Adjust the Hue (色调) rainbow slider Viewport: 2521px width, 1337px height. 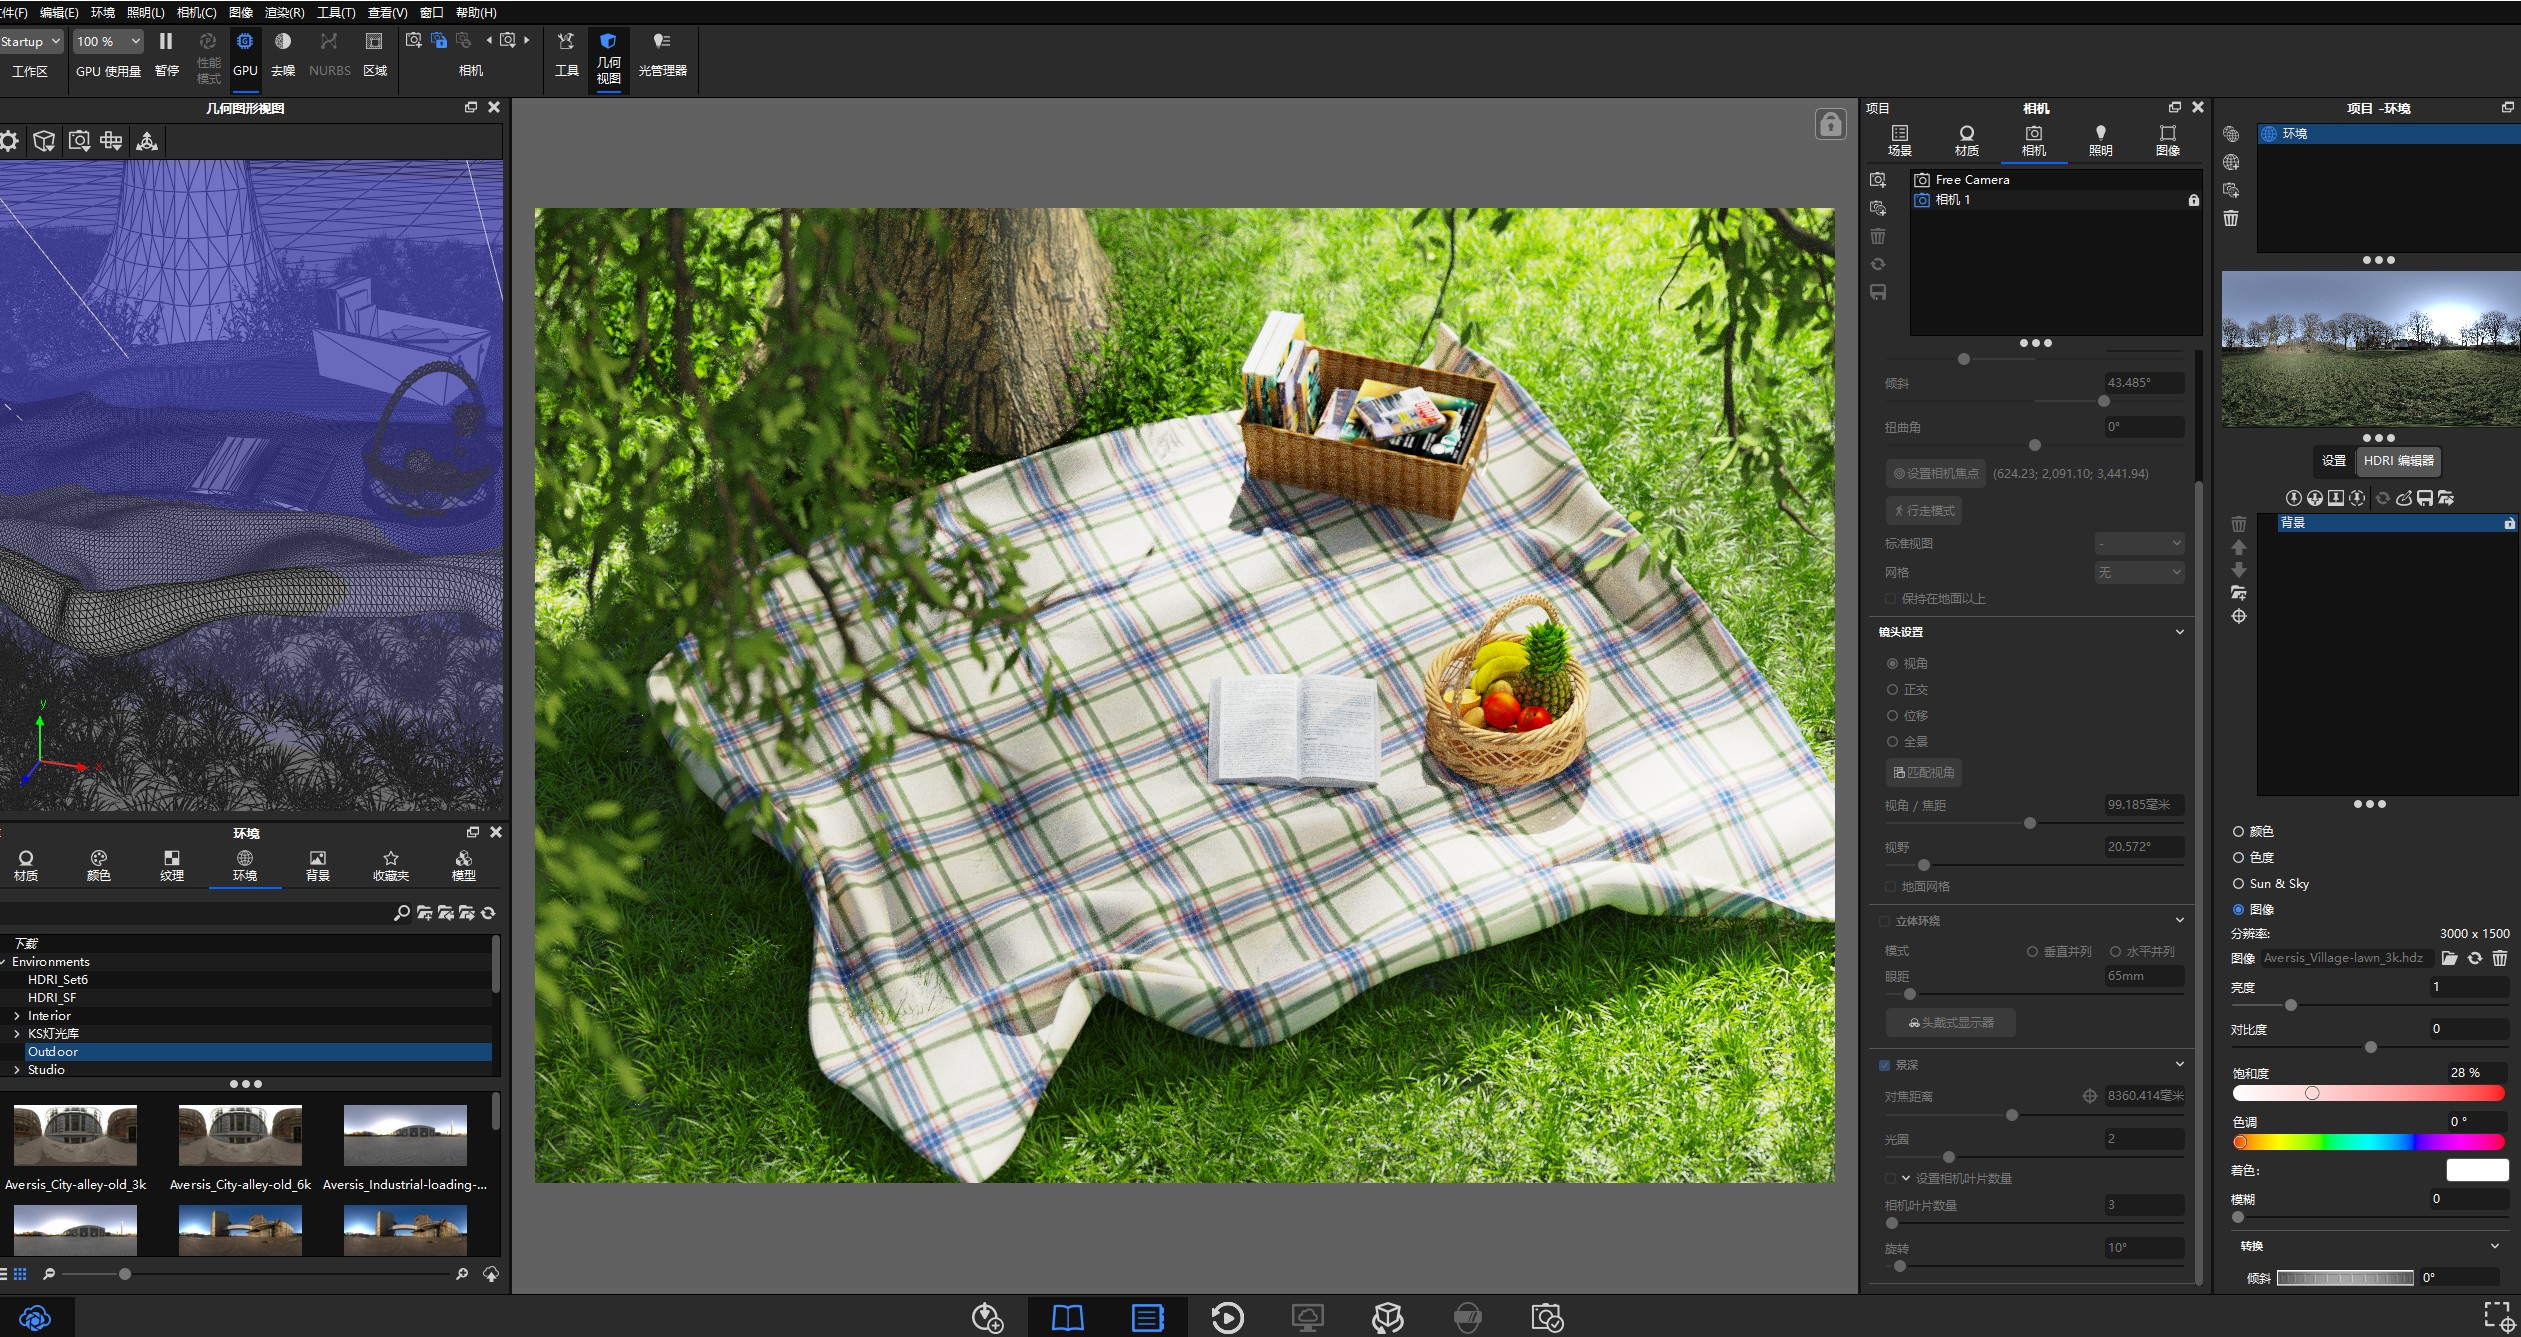[x=2368, y=1142]
